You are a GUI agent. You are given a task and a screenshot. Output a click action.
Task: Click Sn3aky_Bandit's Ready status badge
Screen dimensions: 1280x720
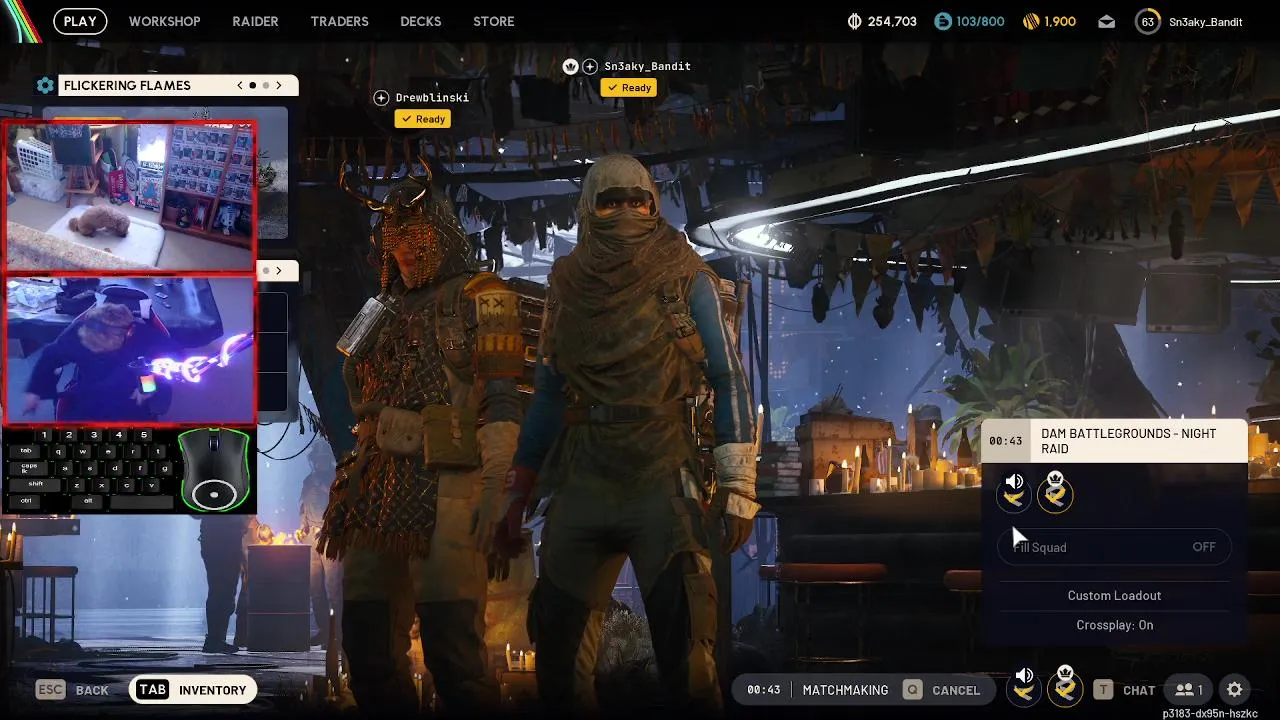(629, 88)
